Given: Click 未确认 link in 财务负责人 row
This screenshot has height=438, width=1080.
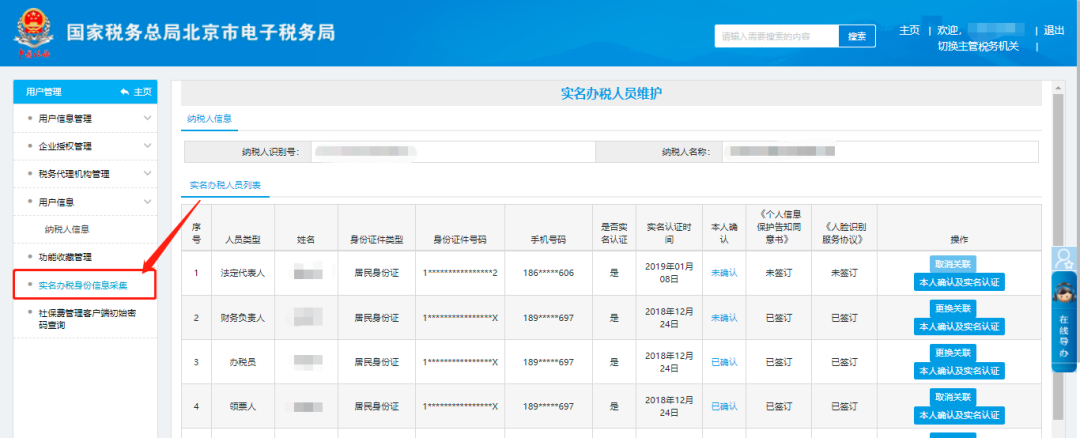Looking at the screenshot, I should coord(724,317).
